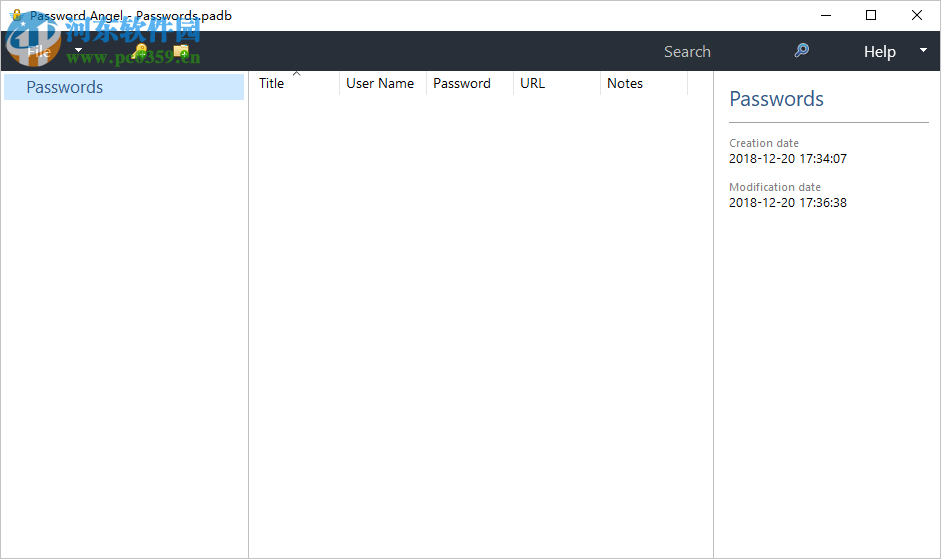This screenshot has height=559, width=941.
Task: Click modification date value 2018-12-20 17:36:38
Action: click(787, 202)
